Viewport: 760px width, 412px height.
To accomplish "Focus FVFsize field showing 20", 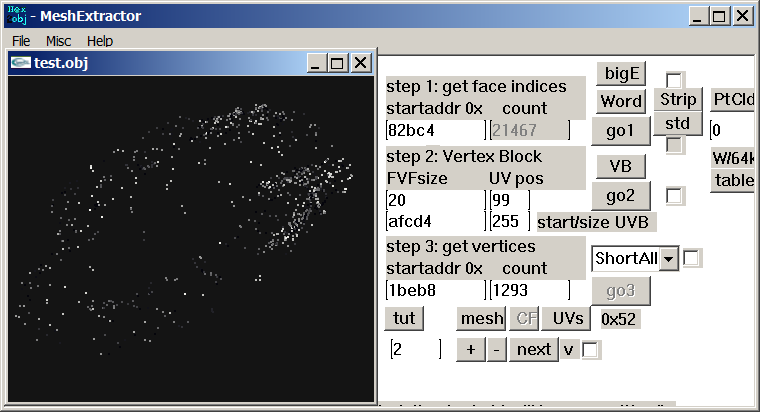I will coord(436,200).
